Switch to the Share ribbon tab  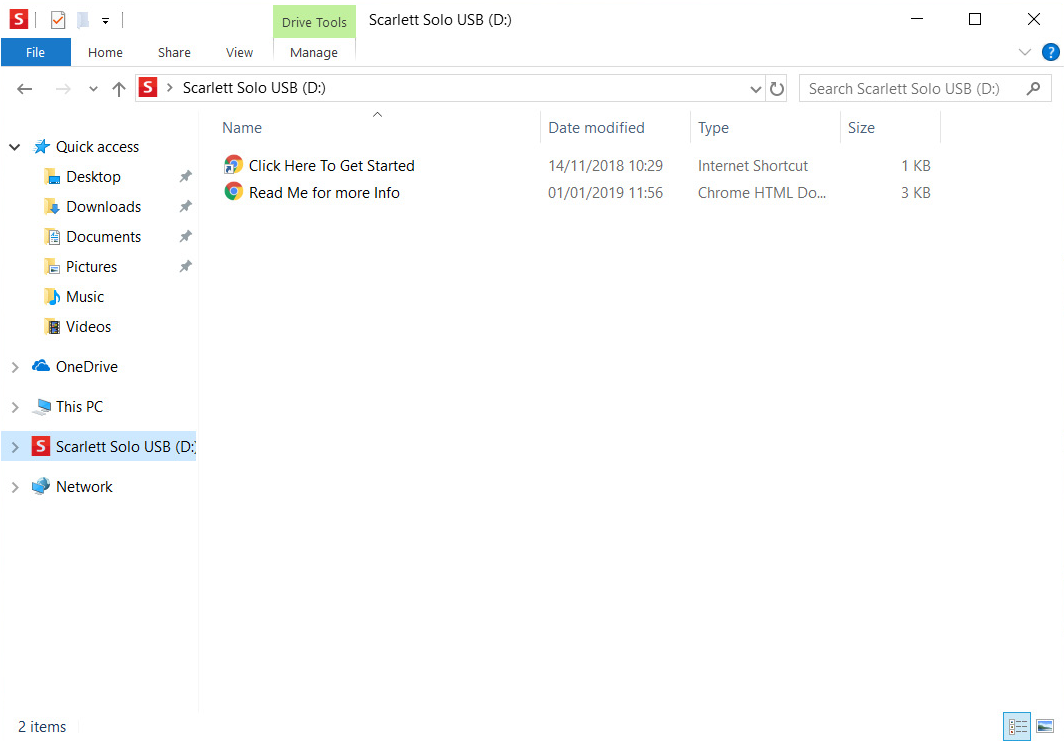point(174,52)
